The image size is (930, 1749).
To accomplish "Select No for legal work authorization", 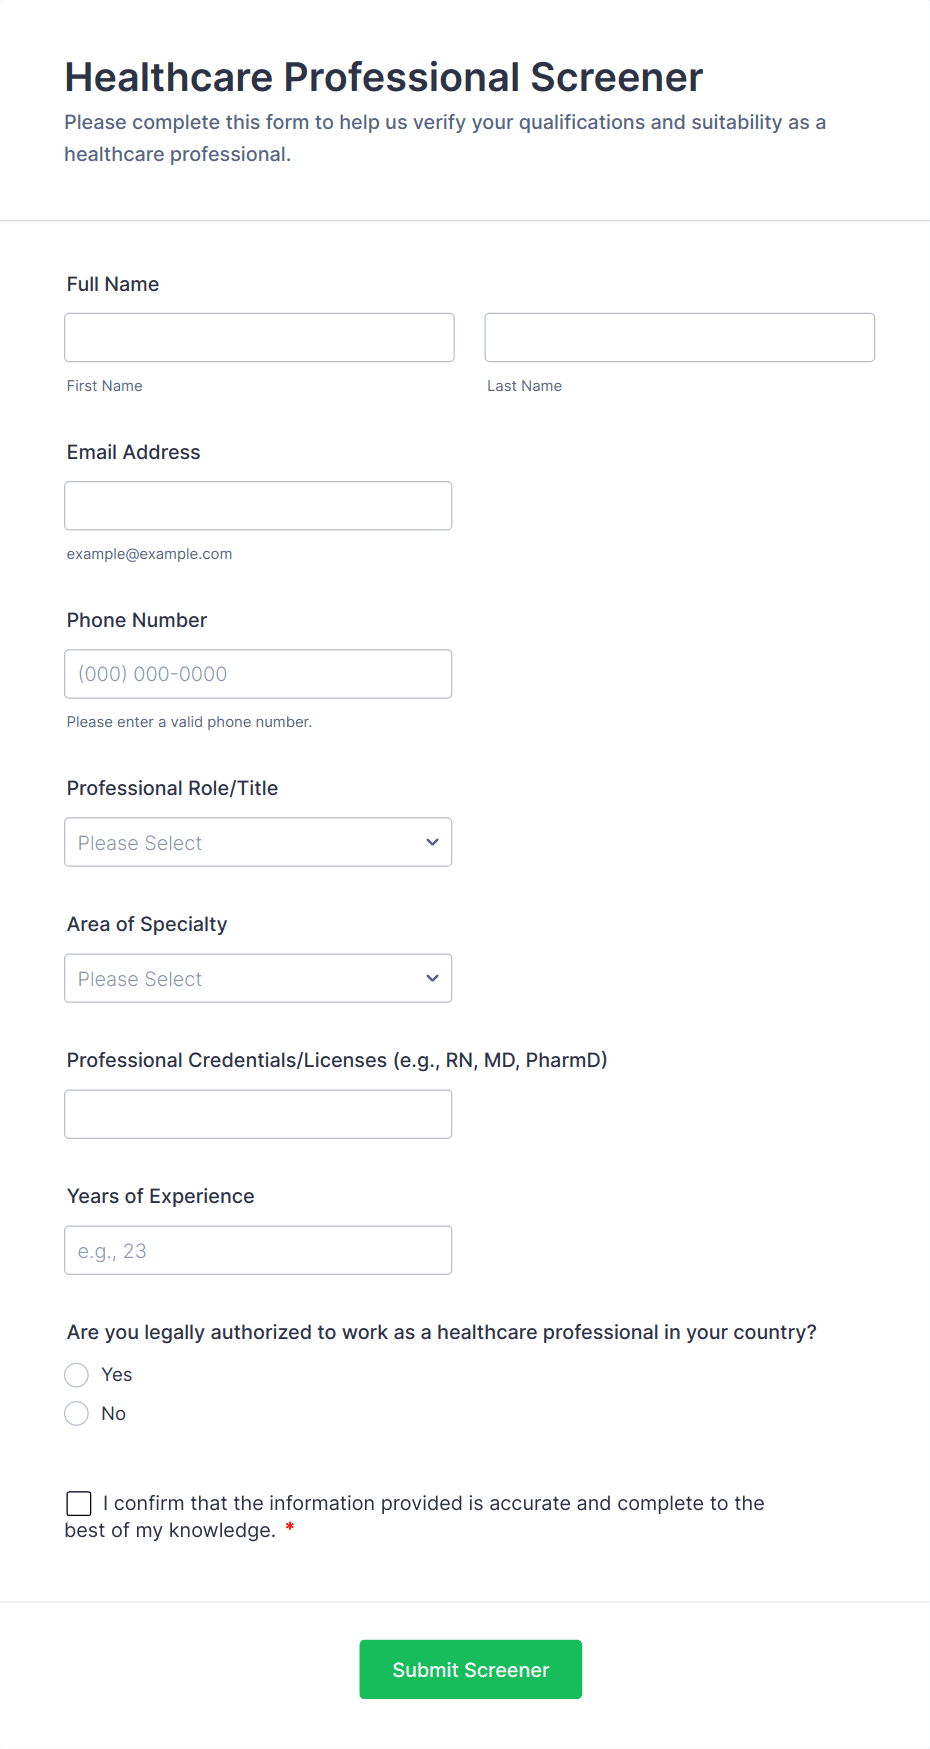I will (x=77, y=1413).
